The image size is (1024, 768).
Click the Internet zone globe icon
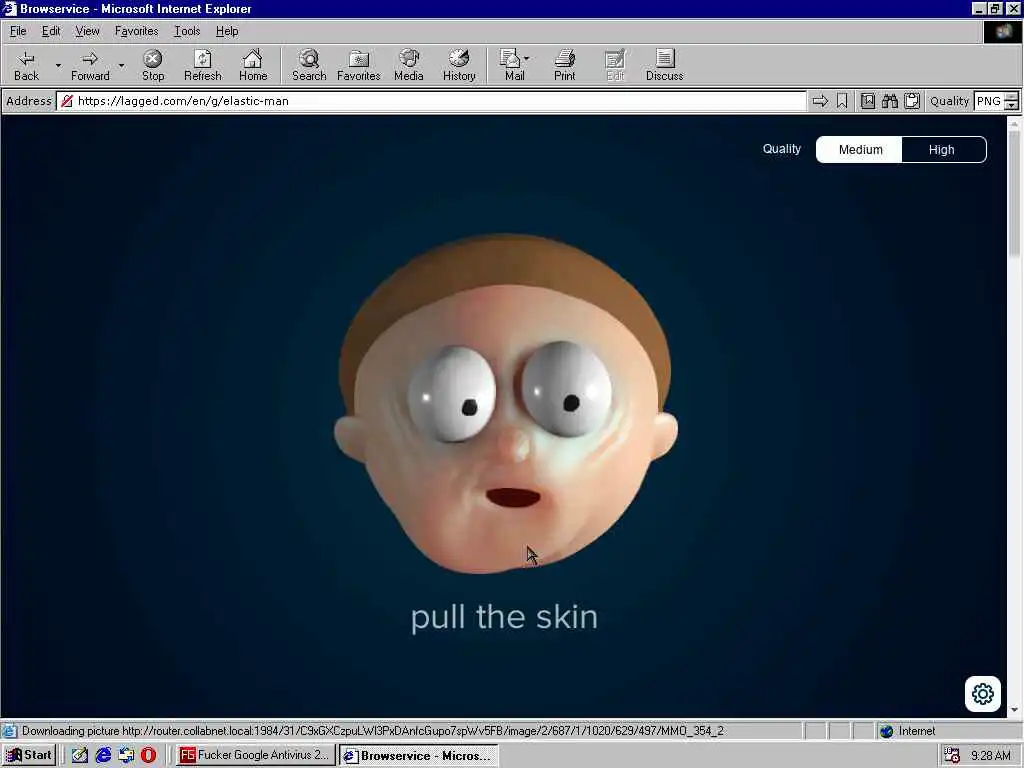click(886, 731)
